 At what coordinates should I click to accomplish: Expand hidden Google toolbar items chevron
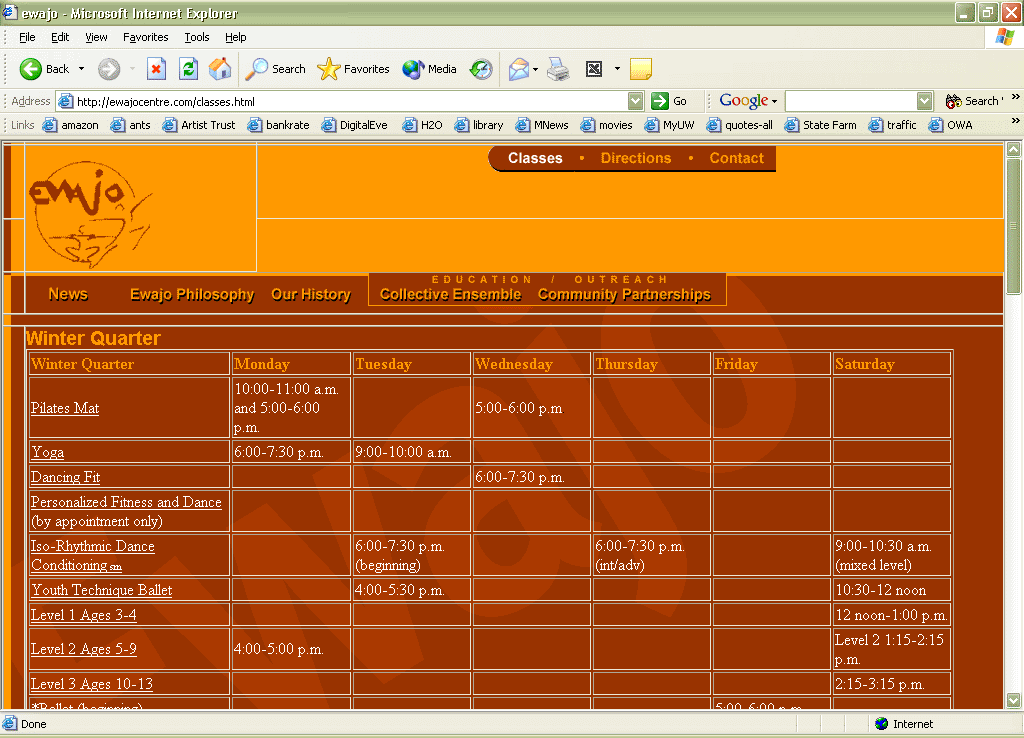(x=1016, y=97)
